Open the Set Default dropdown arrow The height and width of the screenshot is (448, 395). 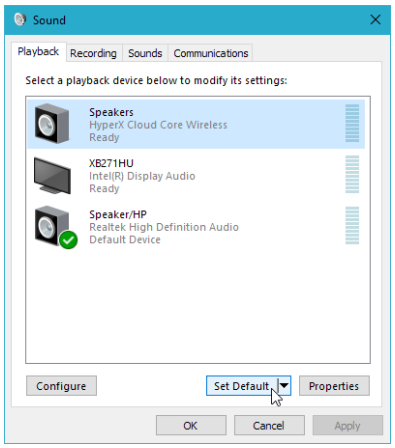(x=284, y=386)
